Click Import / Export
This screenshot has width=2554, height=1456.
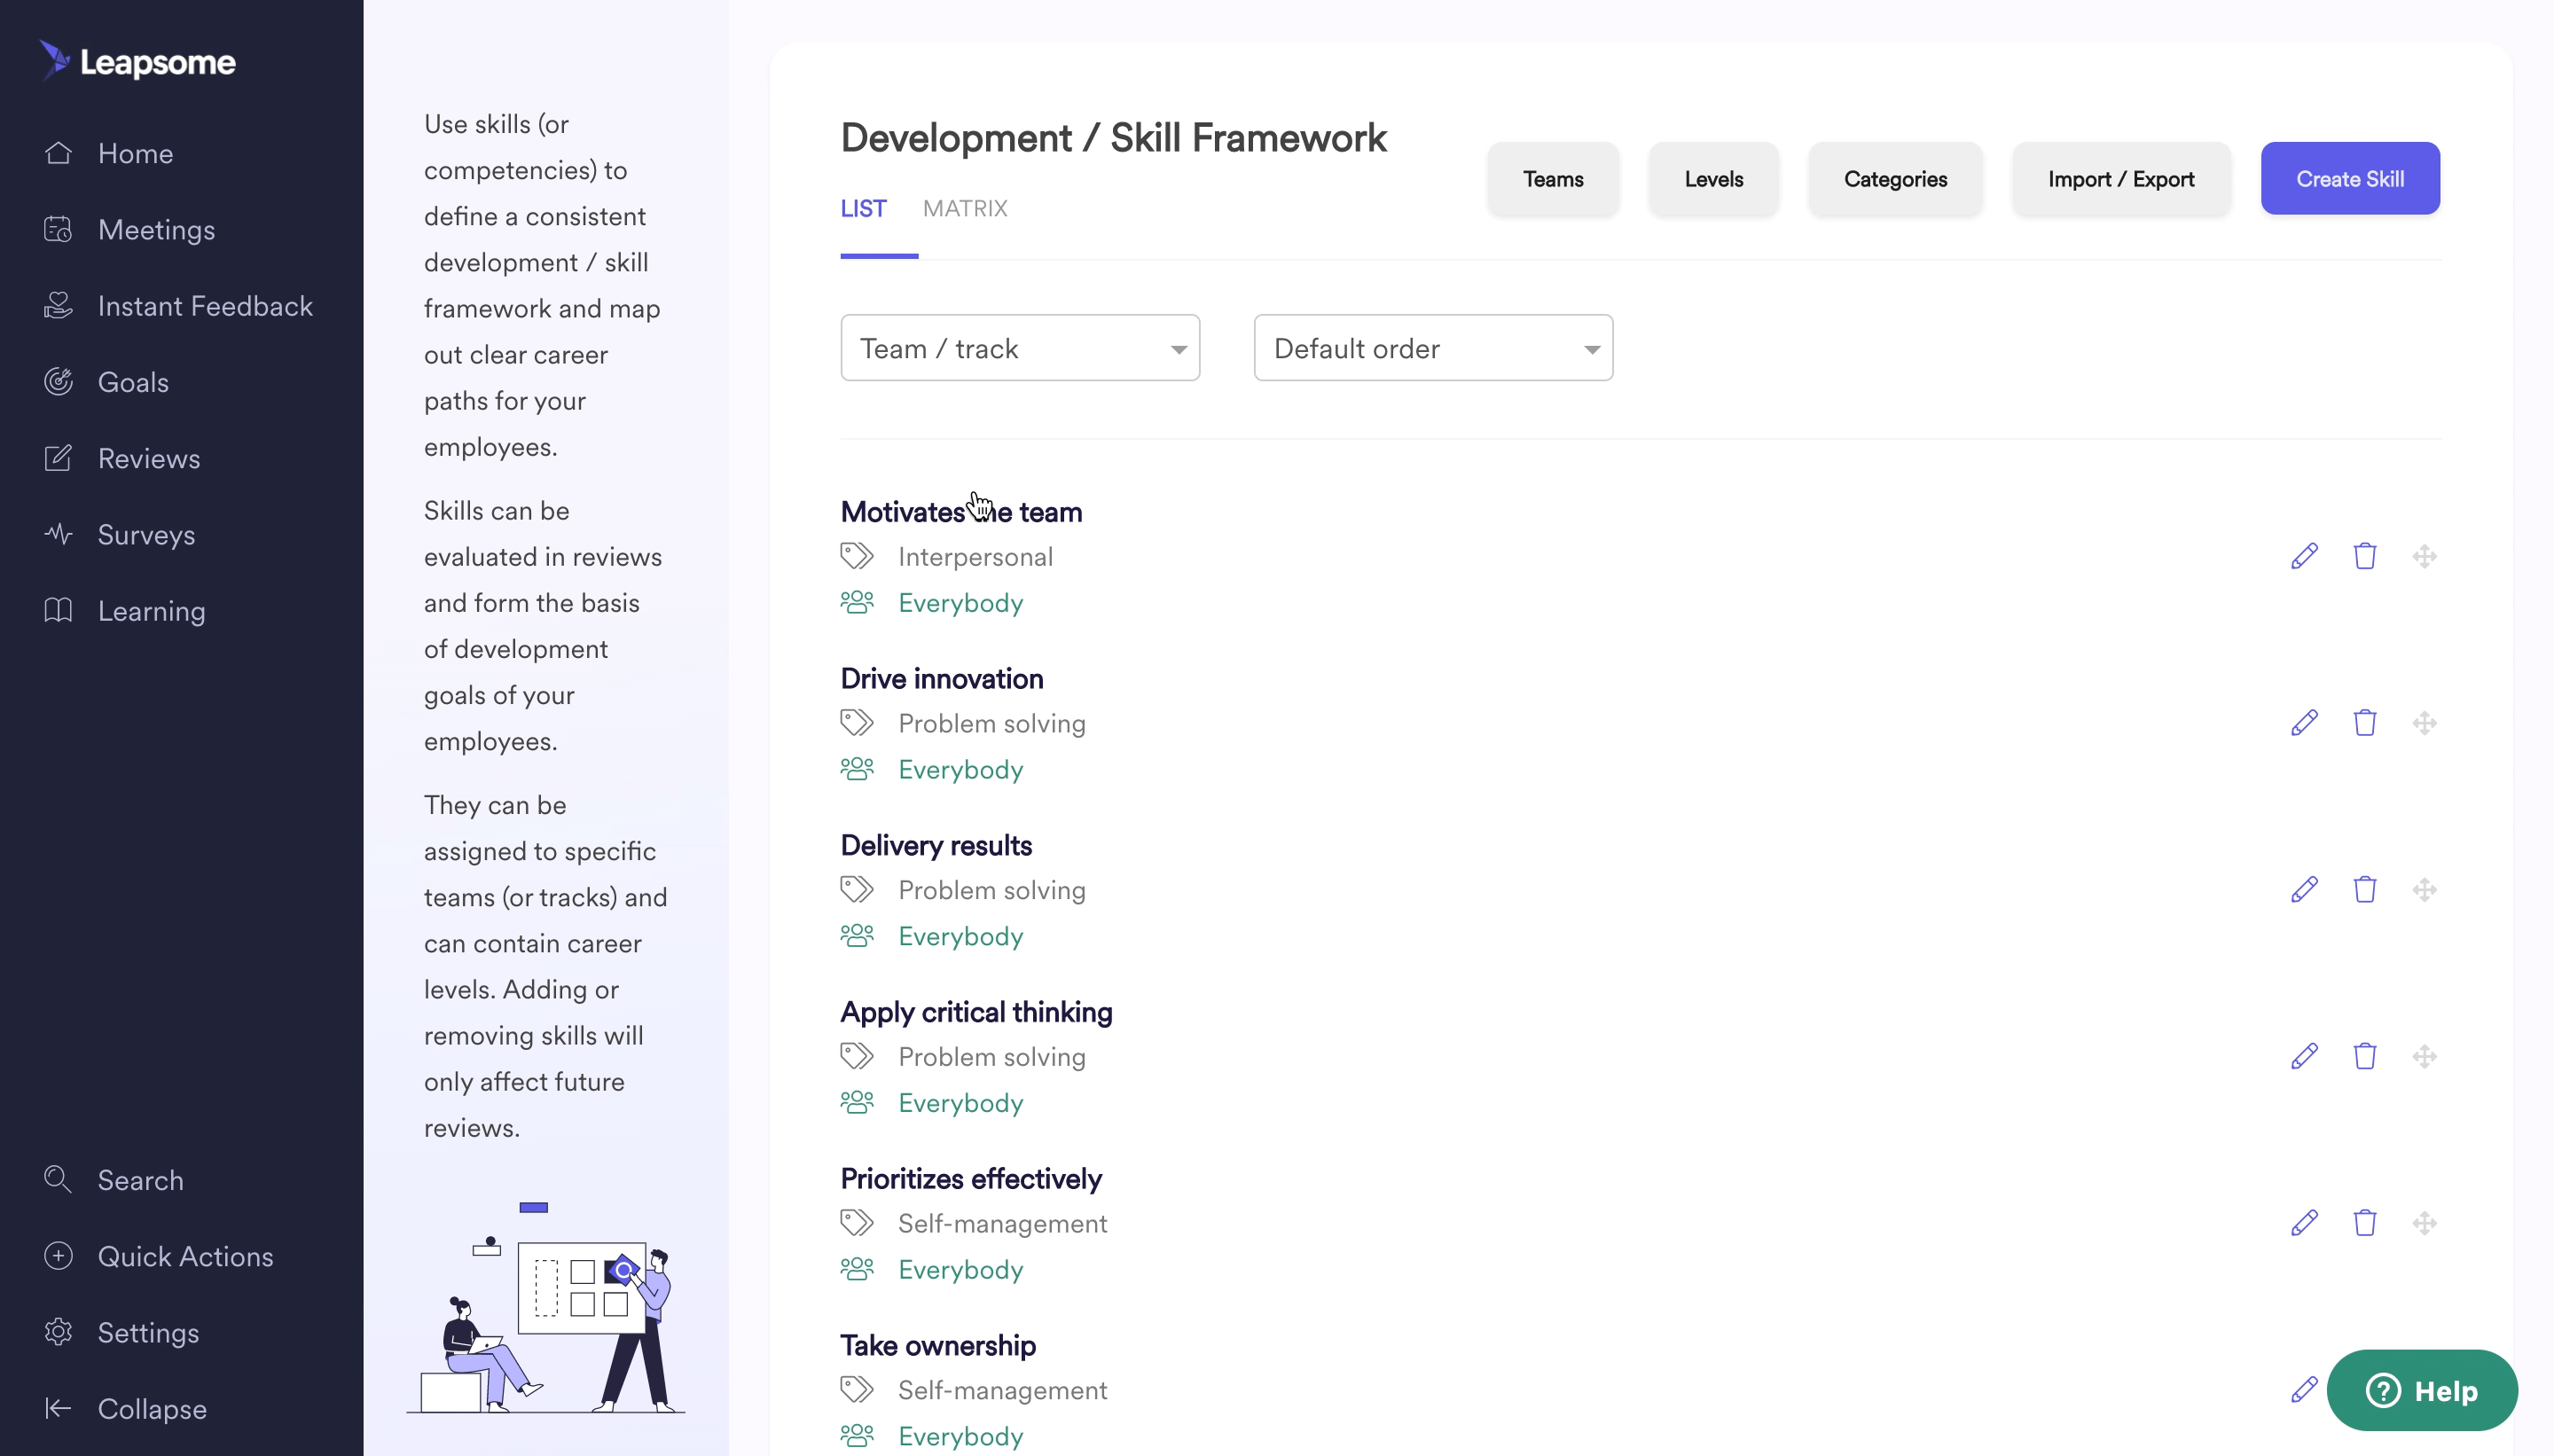(x=2121, y=178)
